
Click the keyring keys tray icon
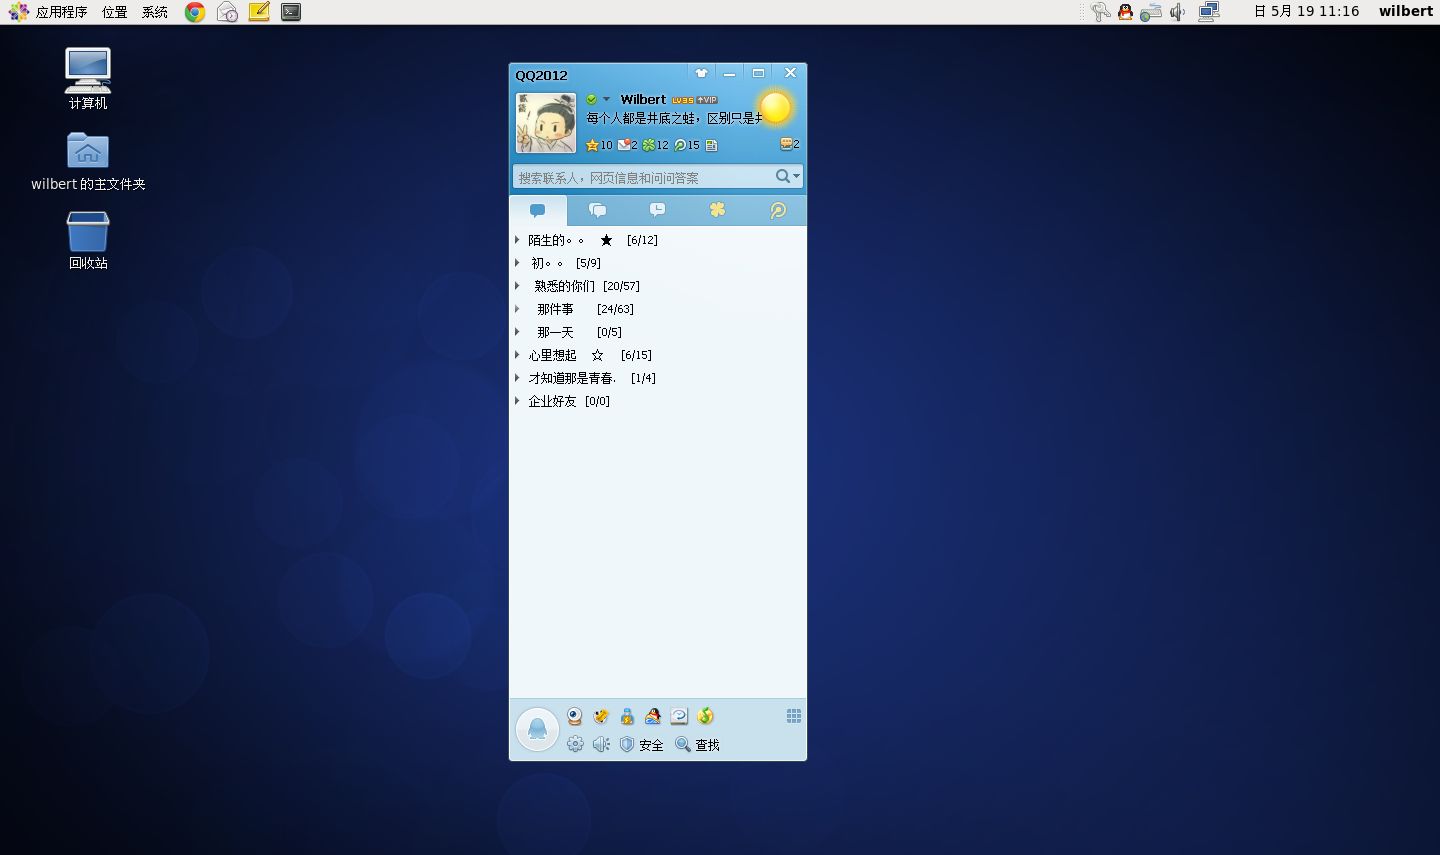coord(1100,12)
